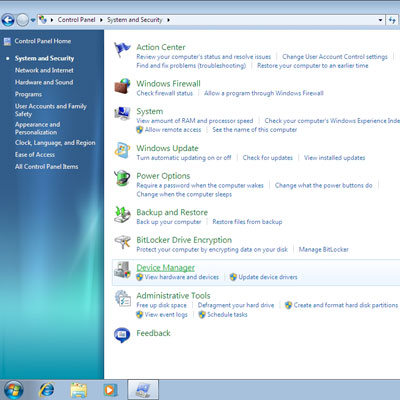Click the Windows Start orb
Screen dimensions: 400x400
click(14, 390)
